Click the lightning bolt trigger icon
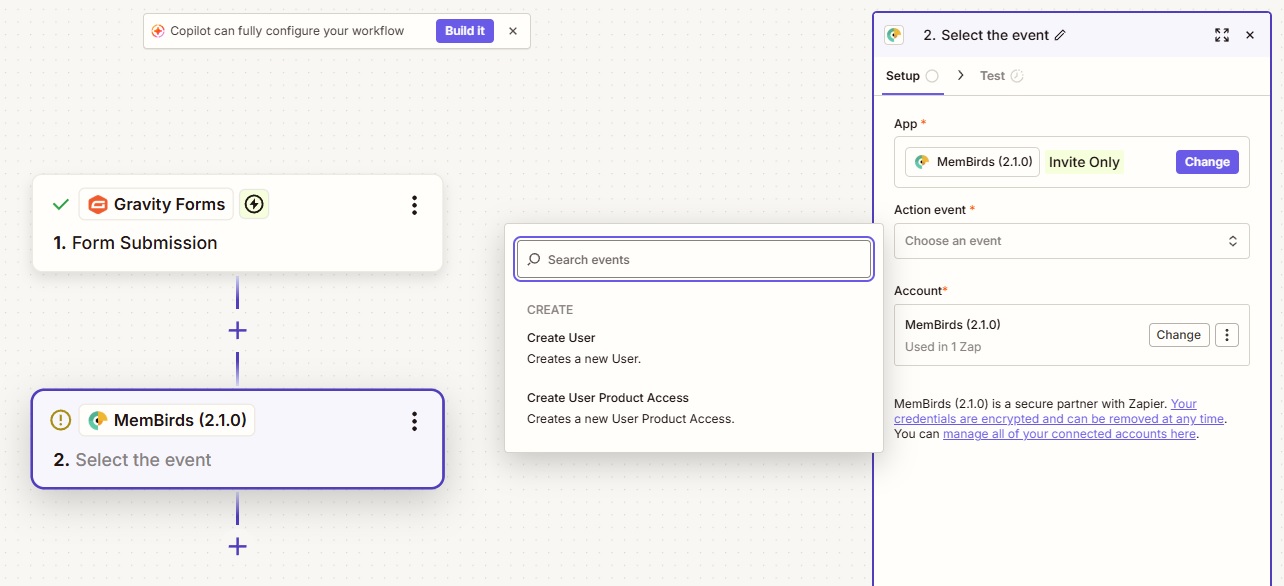The width and height of the screenshot is (1284, 586). (254, 205)
